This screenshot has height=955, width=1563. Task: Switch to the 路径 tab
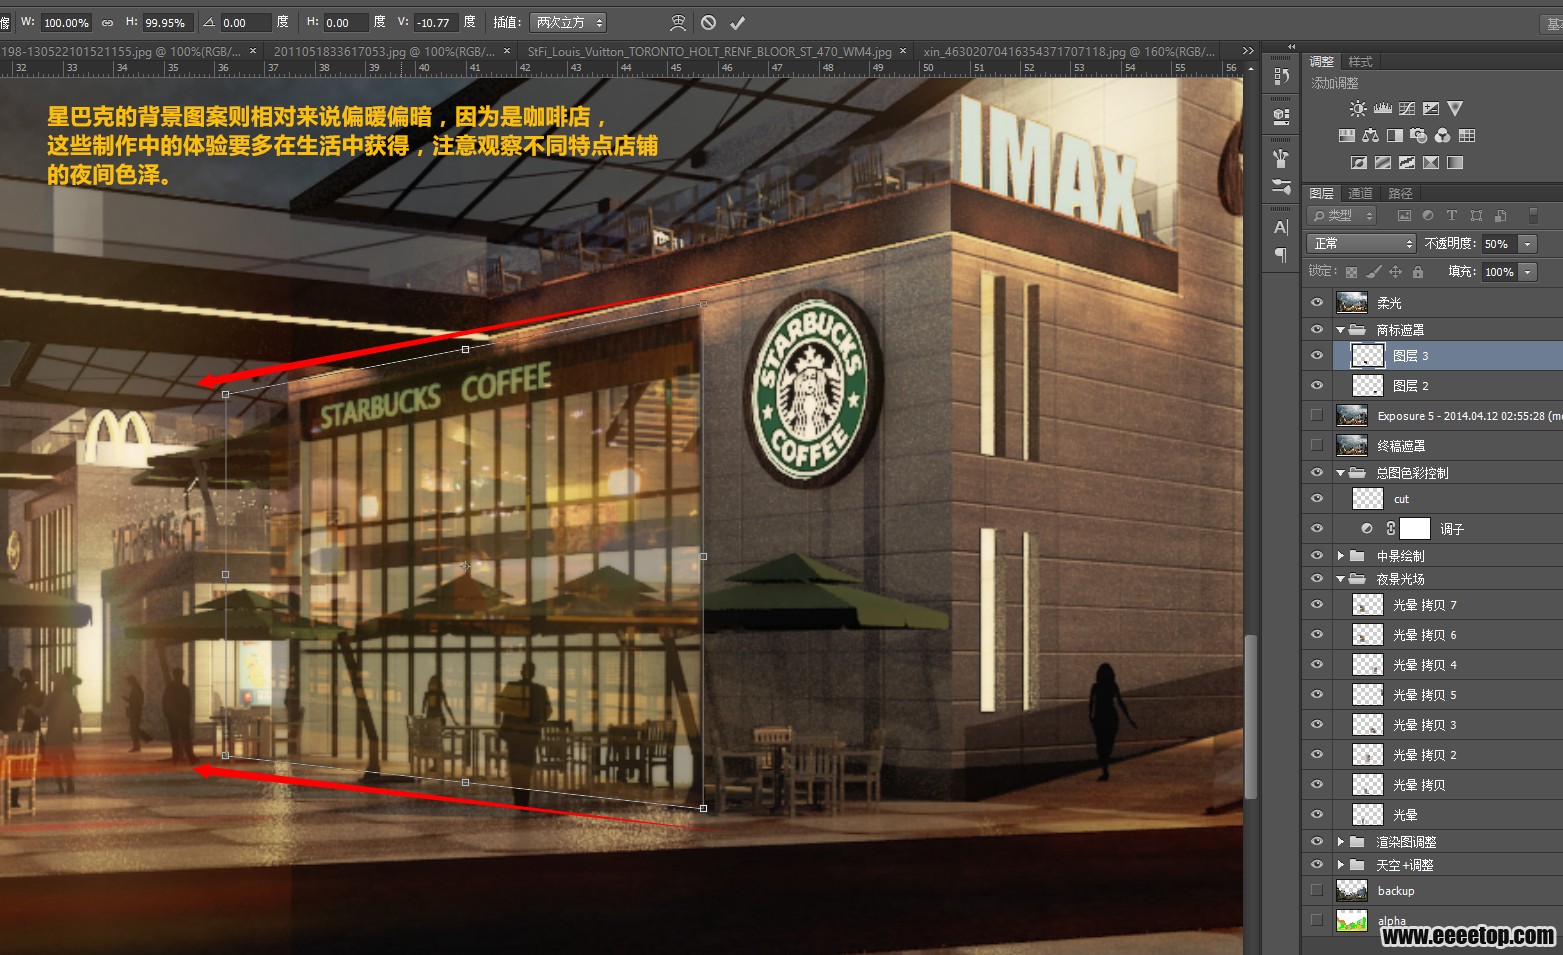point(1401,193)
